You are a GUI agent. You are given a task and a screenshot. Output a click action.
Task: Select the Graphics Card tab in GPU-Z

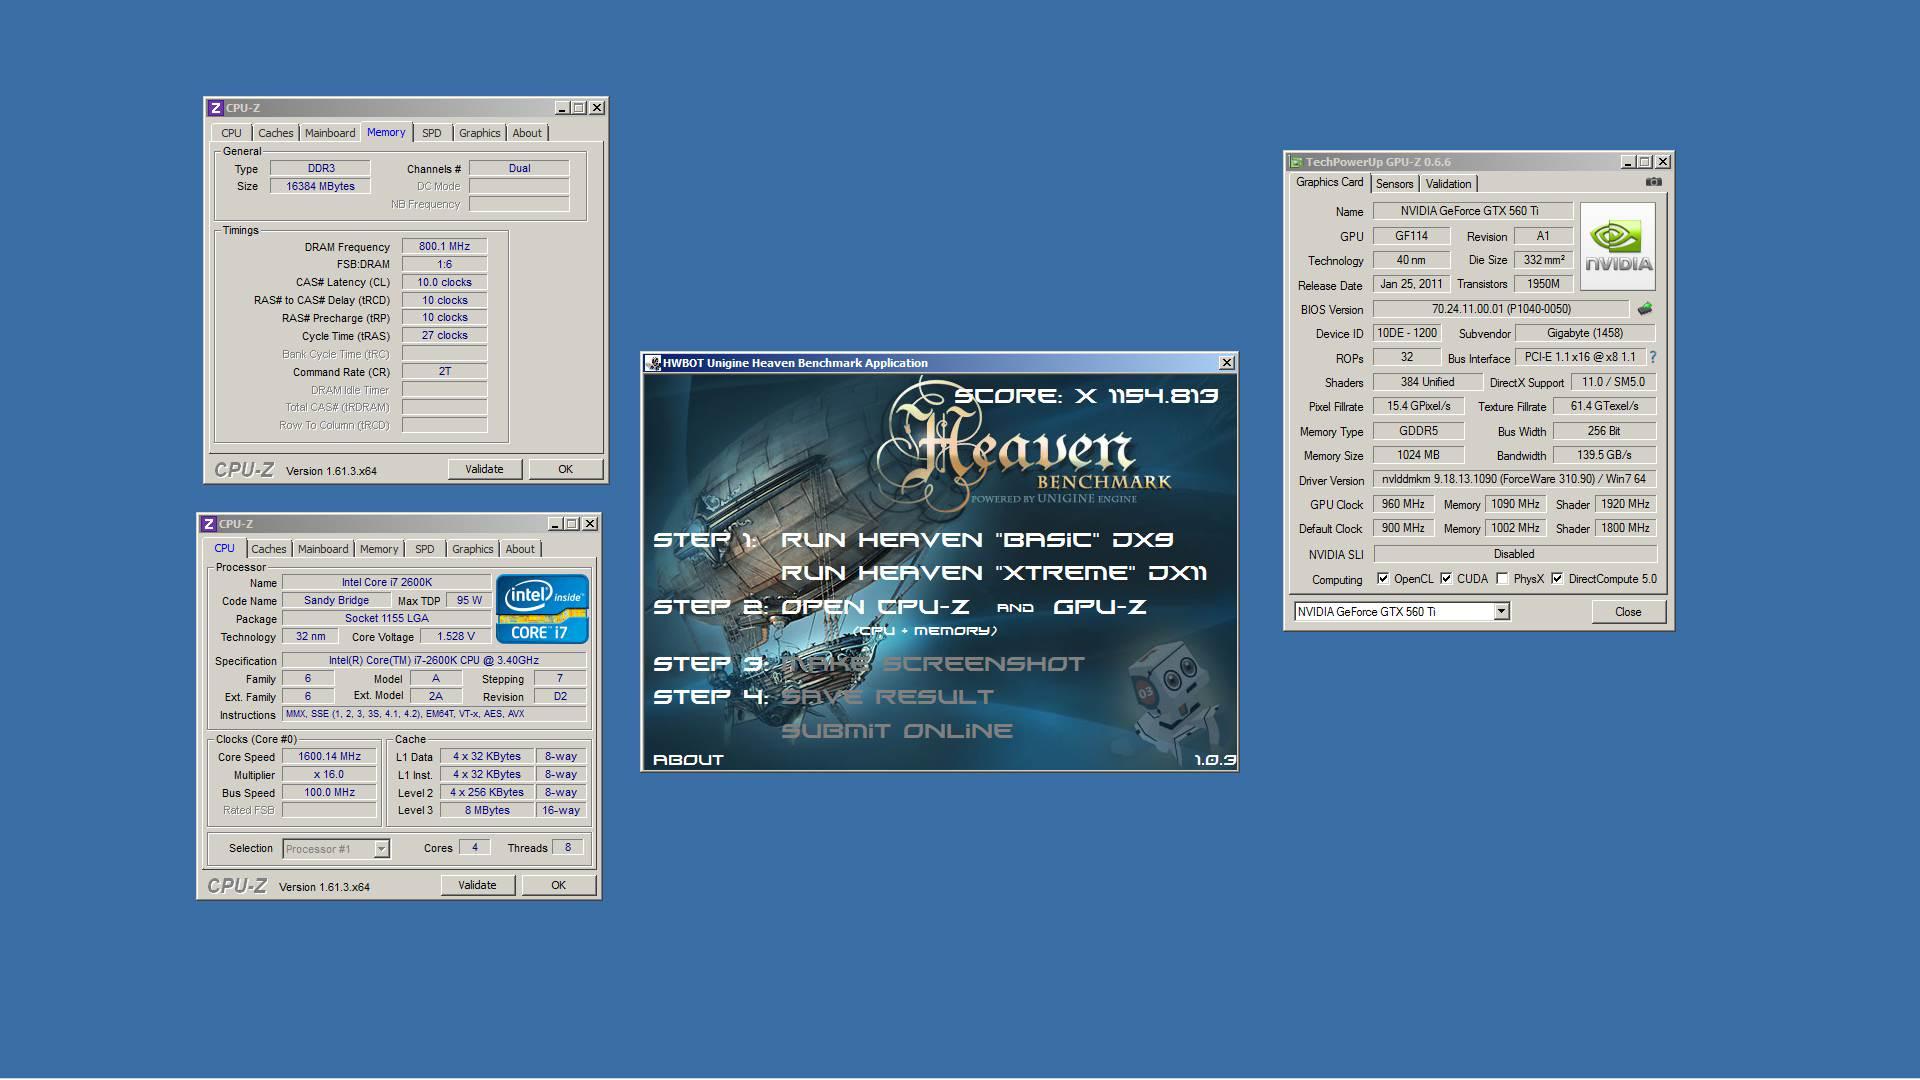(x=1329, y=182)
